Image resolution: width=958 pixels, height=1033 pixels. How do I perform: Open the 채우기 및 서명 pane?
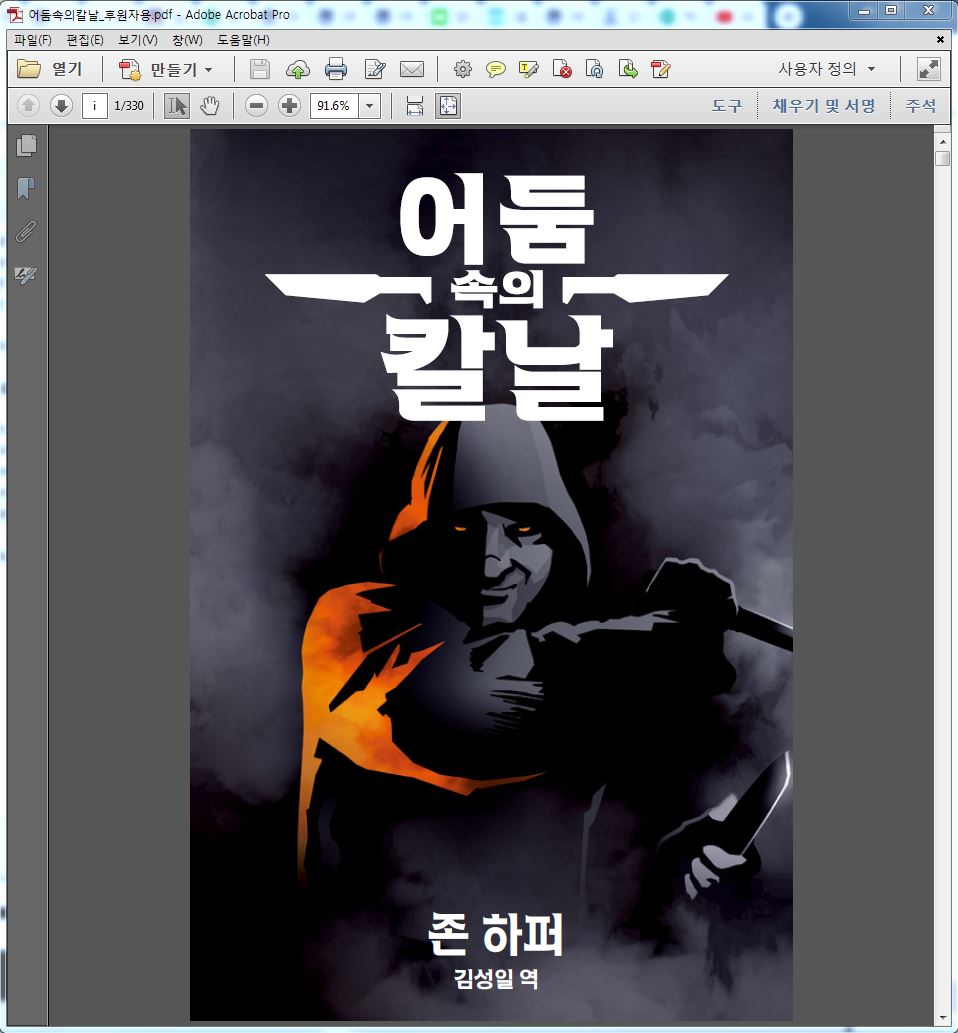point(824,106)
